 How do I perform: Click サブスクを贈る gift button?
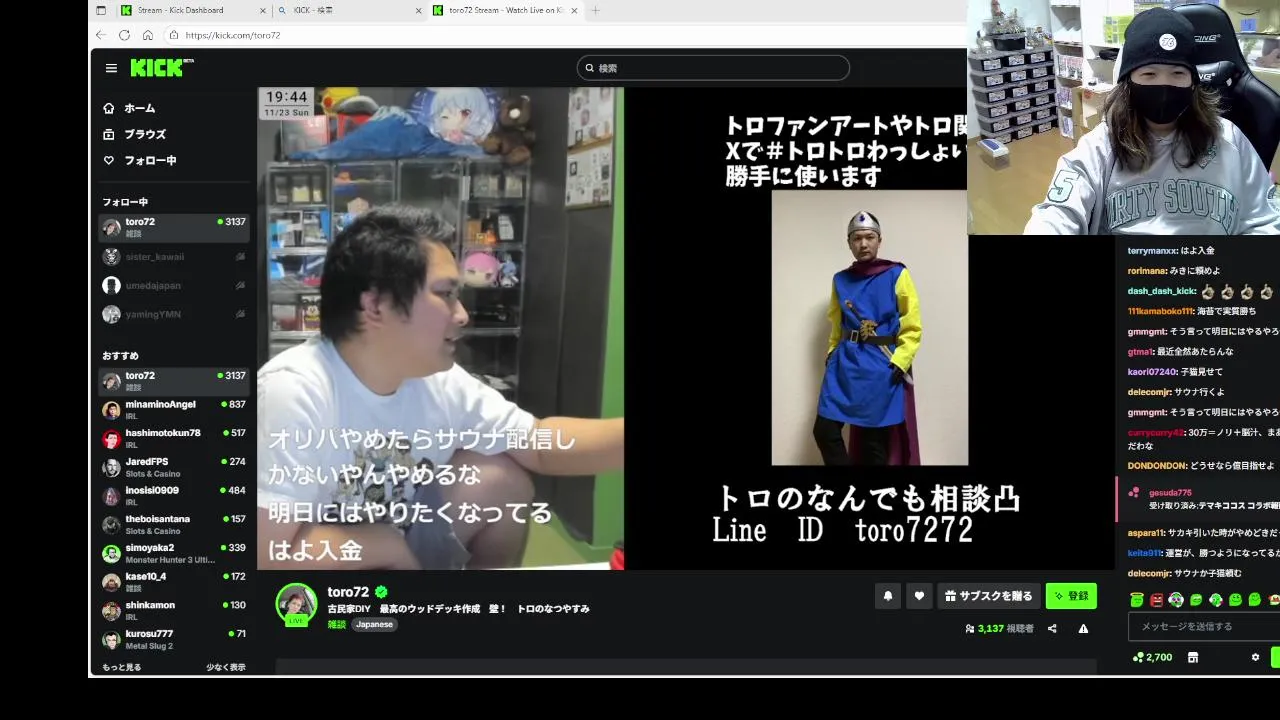(988, 596)
